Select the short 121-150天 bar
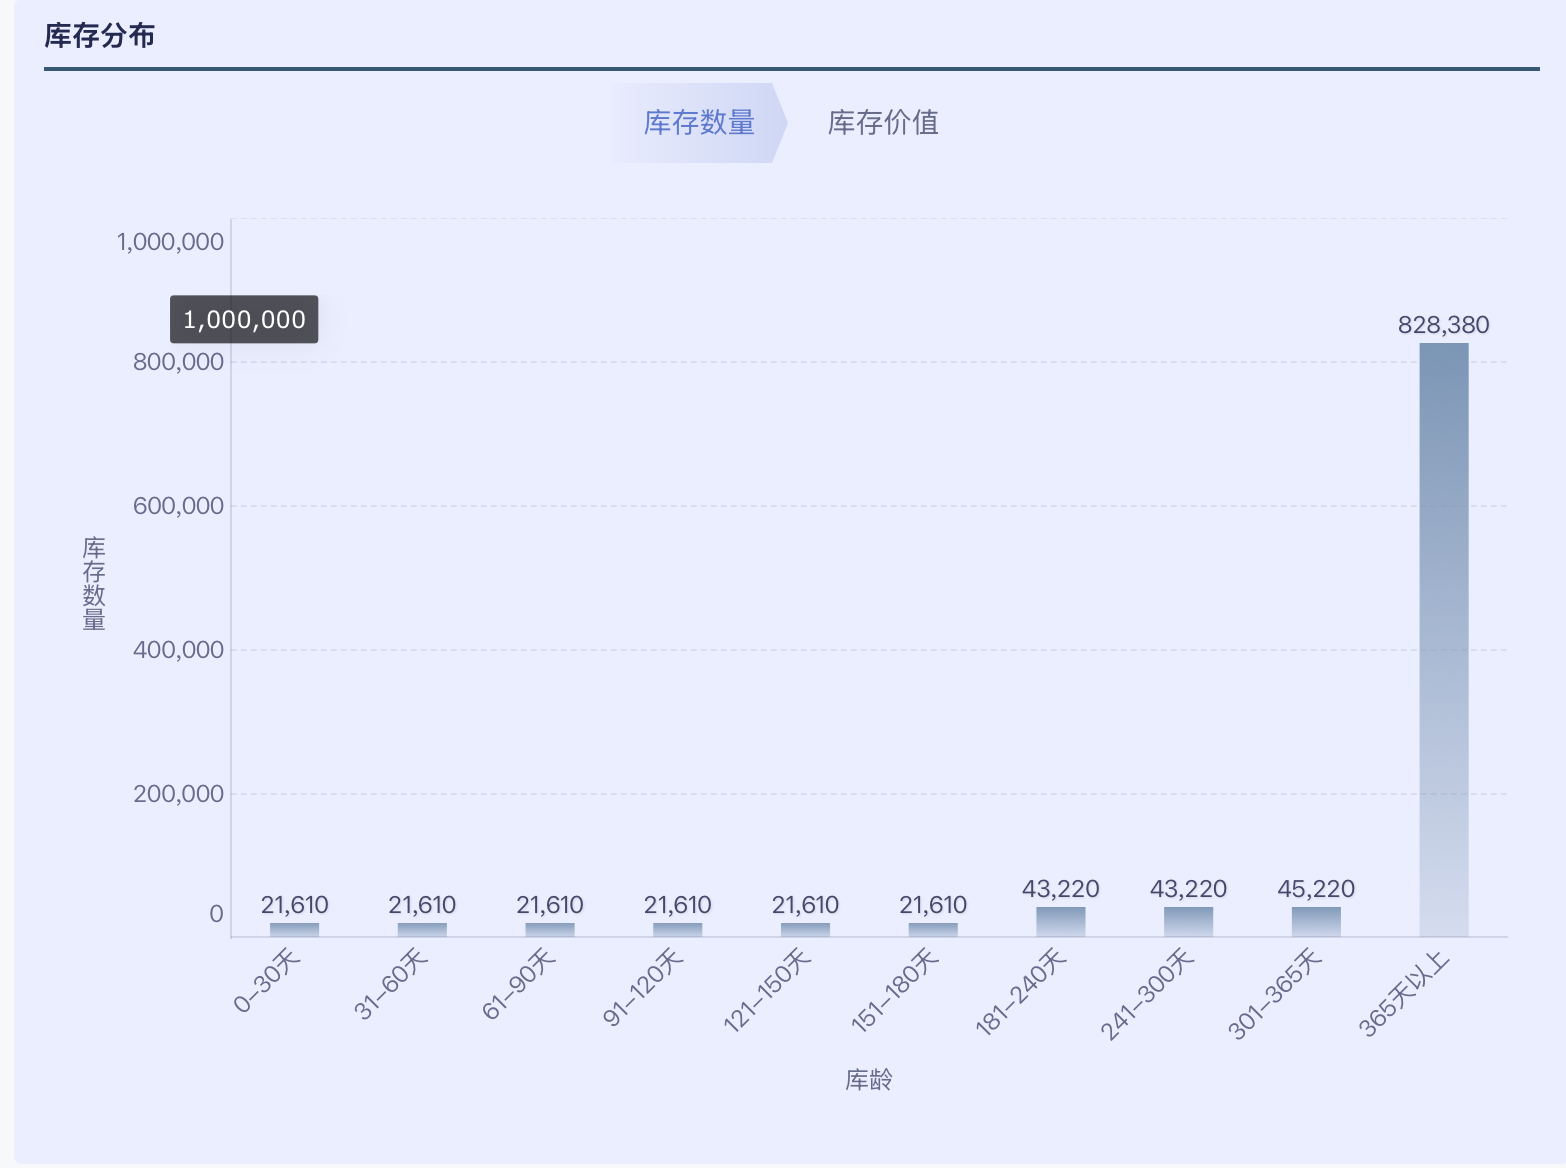This screenshot has height=1168, width=1566. [805, 930]
